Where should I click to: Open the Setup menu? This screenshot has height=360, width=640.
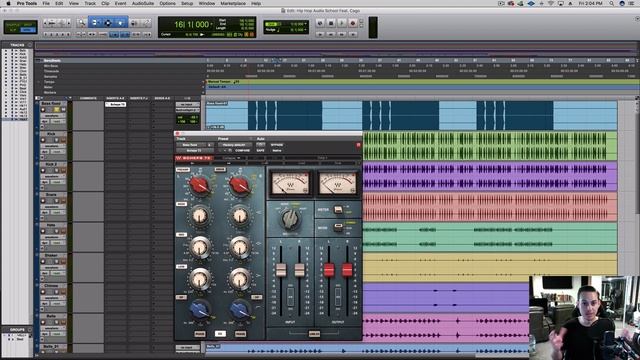point(187,3)
